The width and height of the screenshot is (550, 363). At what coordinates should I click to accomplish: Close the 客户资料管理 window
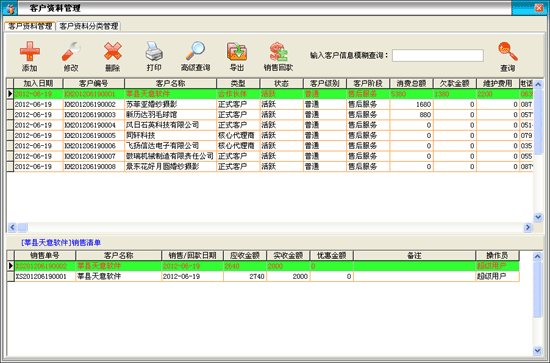(x=539, y=8)
